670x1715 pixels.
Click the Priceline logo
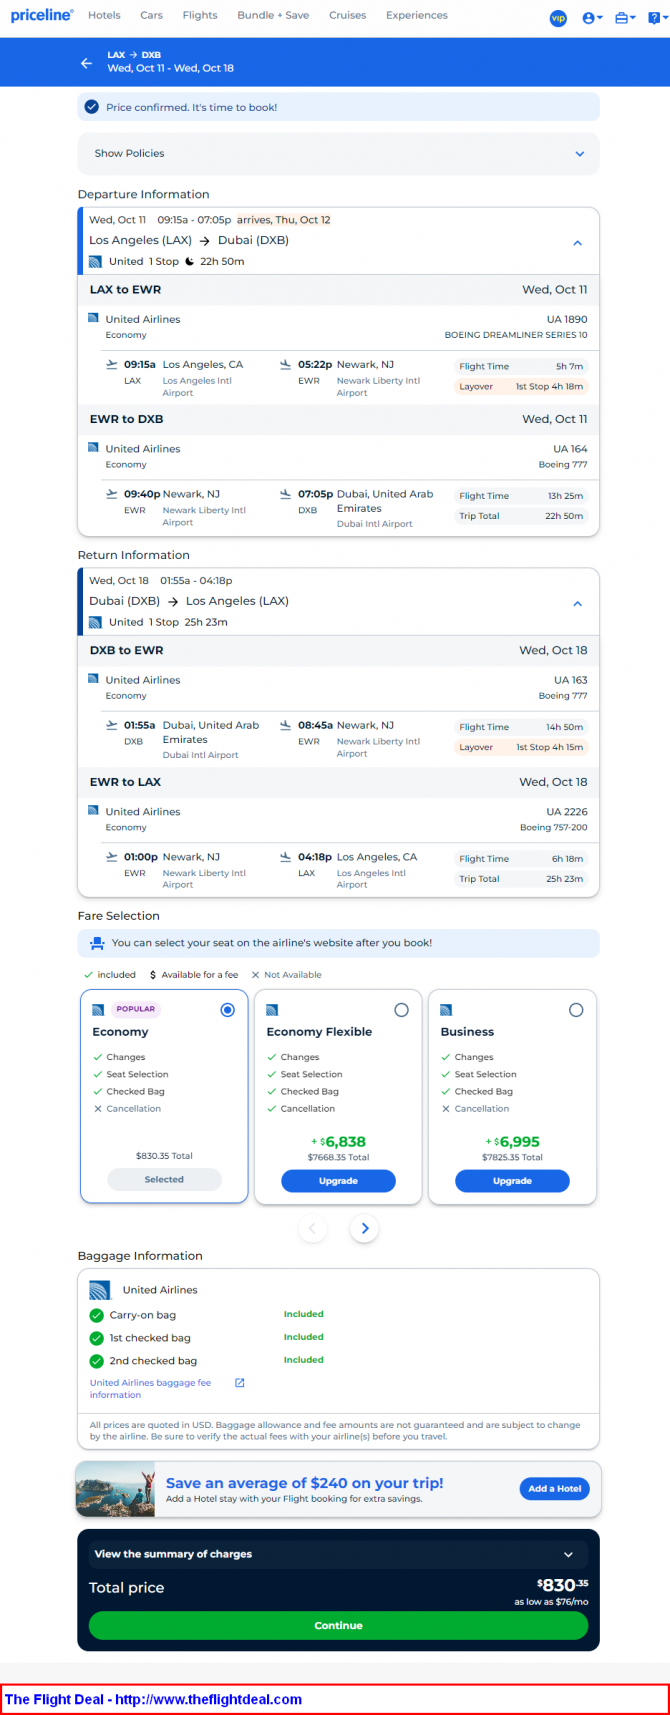42,15
